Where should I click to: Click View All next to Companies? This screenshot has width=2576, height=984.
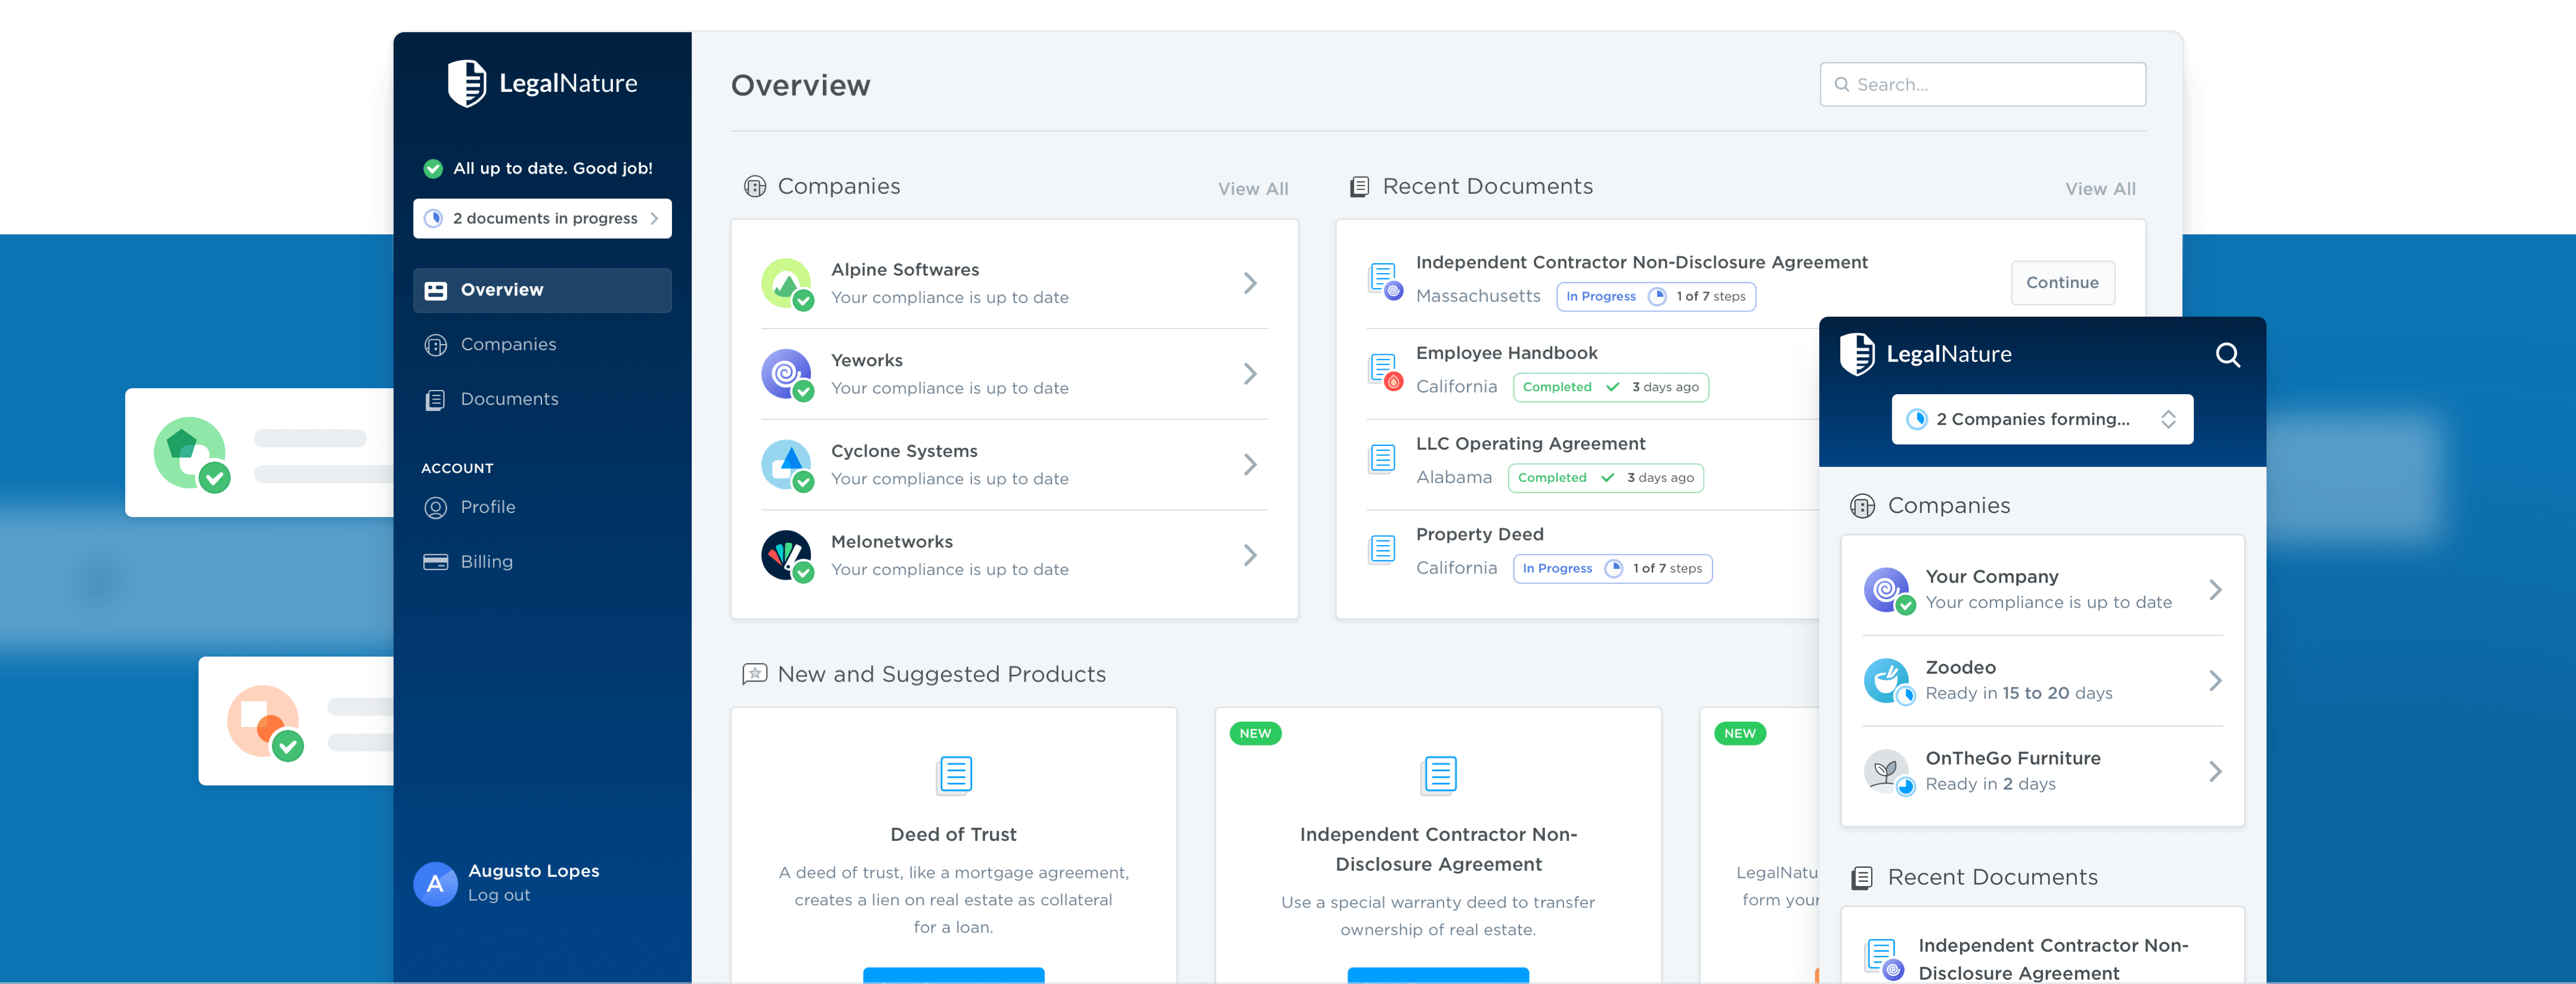pos(1252,189)
